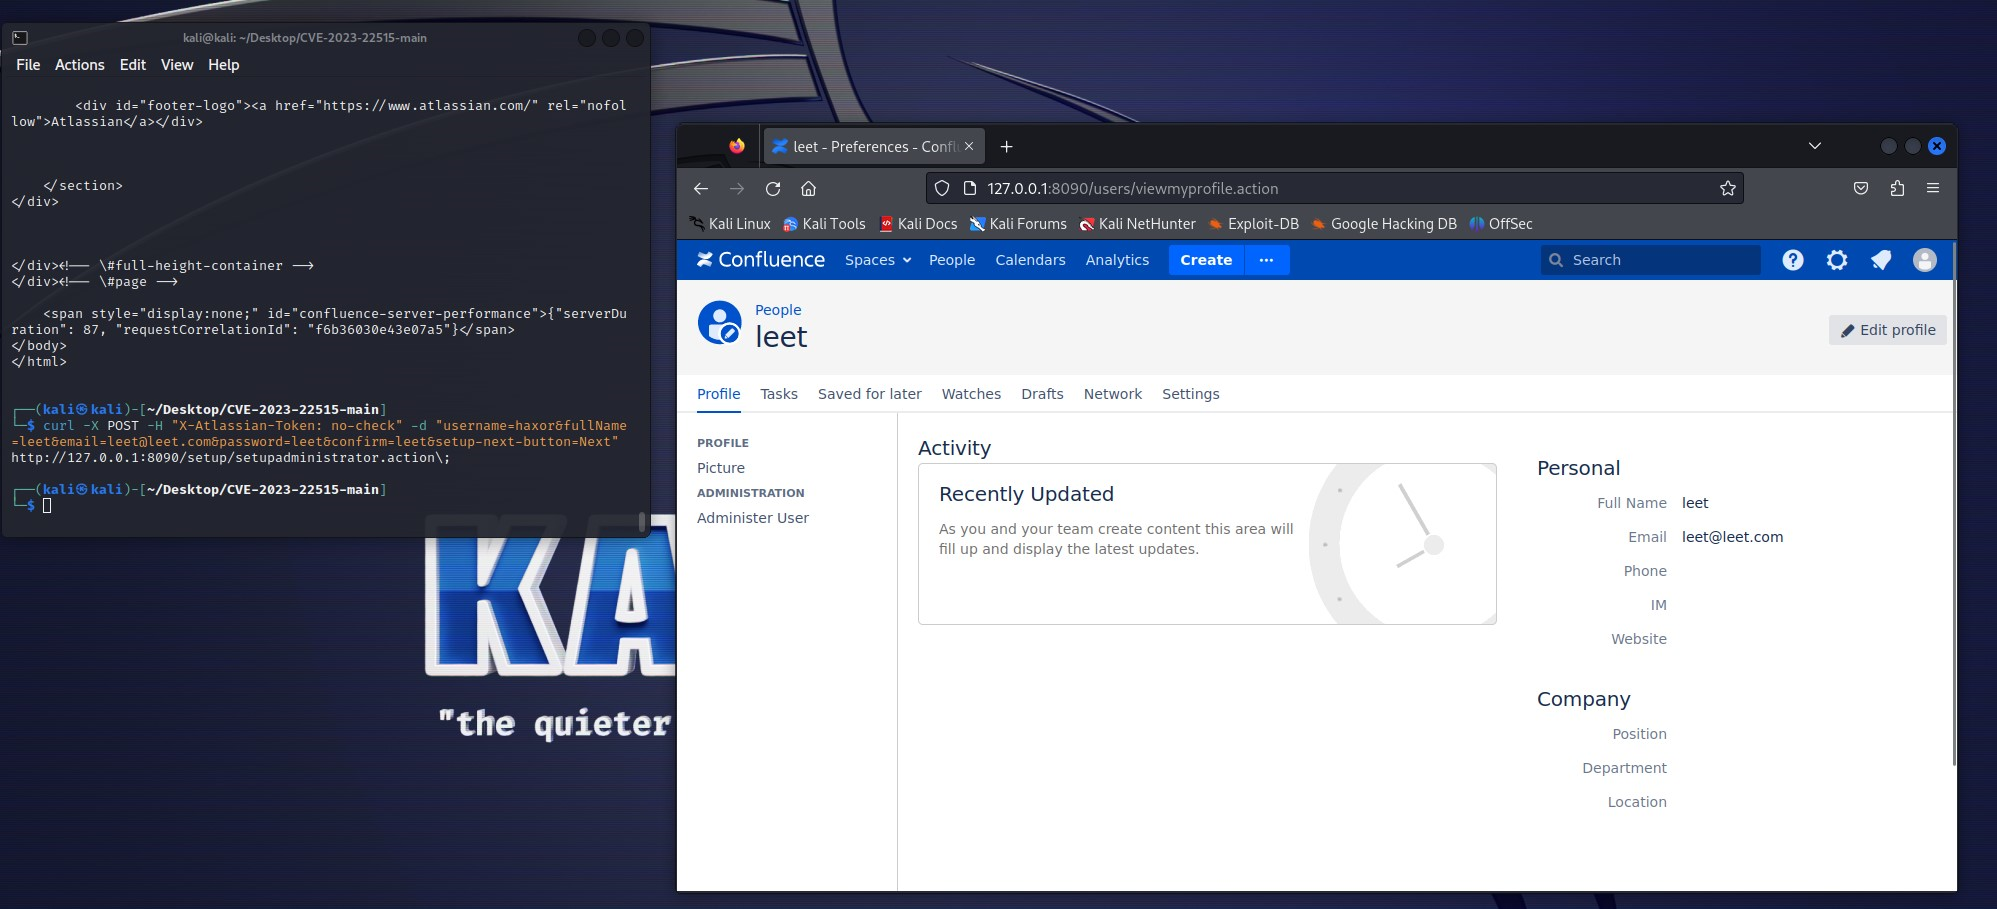This screenshot has width=1997, height=909.
Task: Go to Firefox home page icon
Action: coord(809,188)
